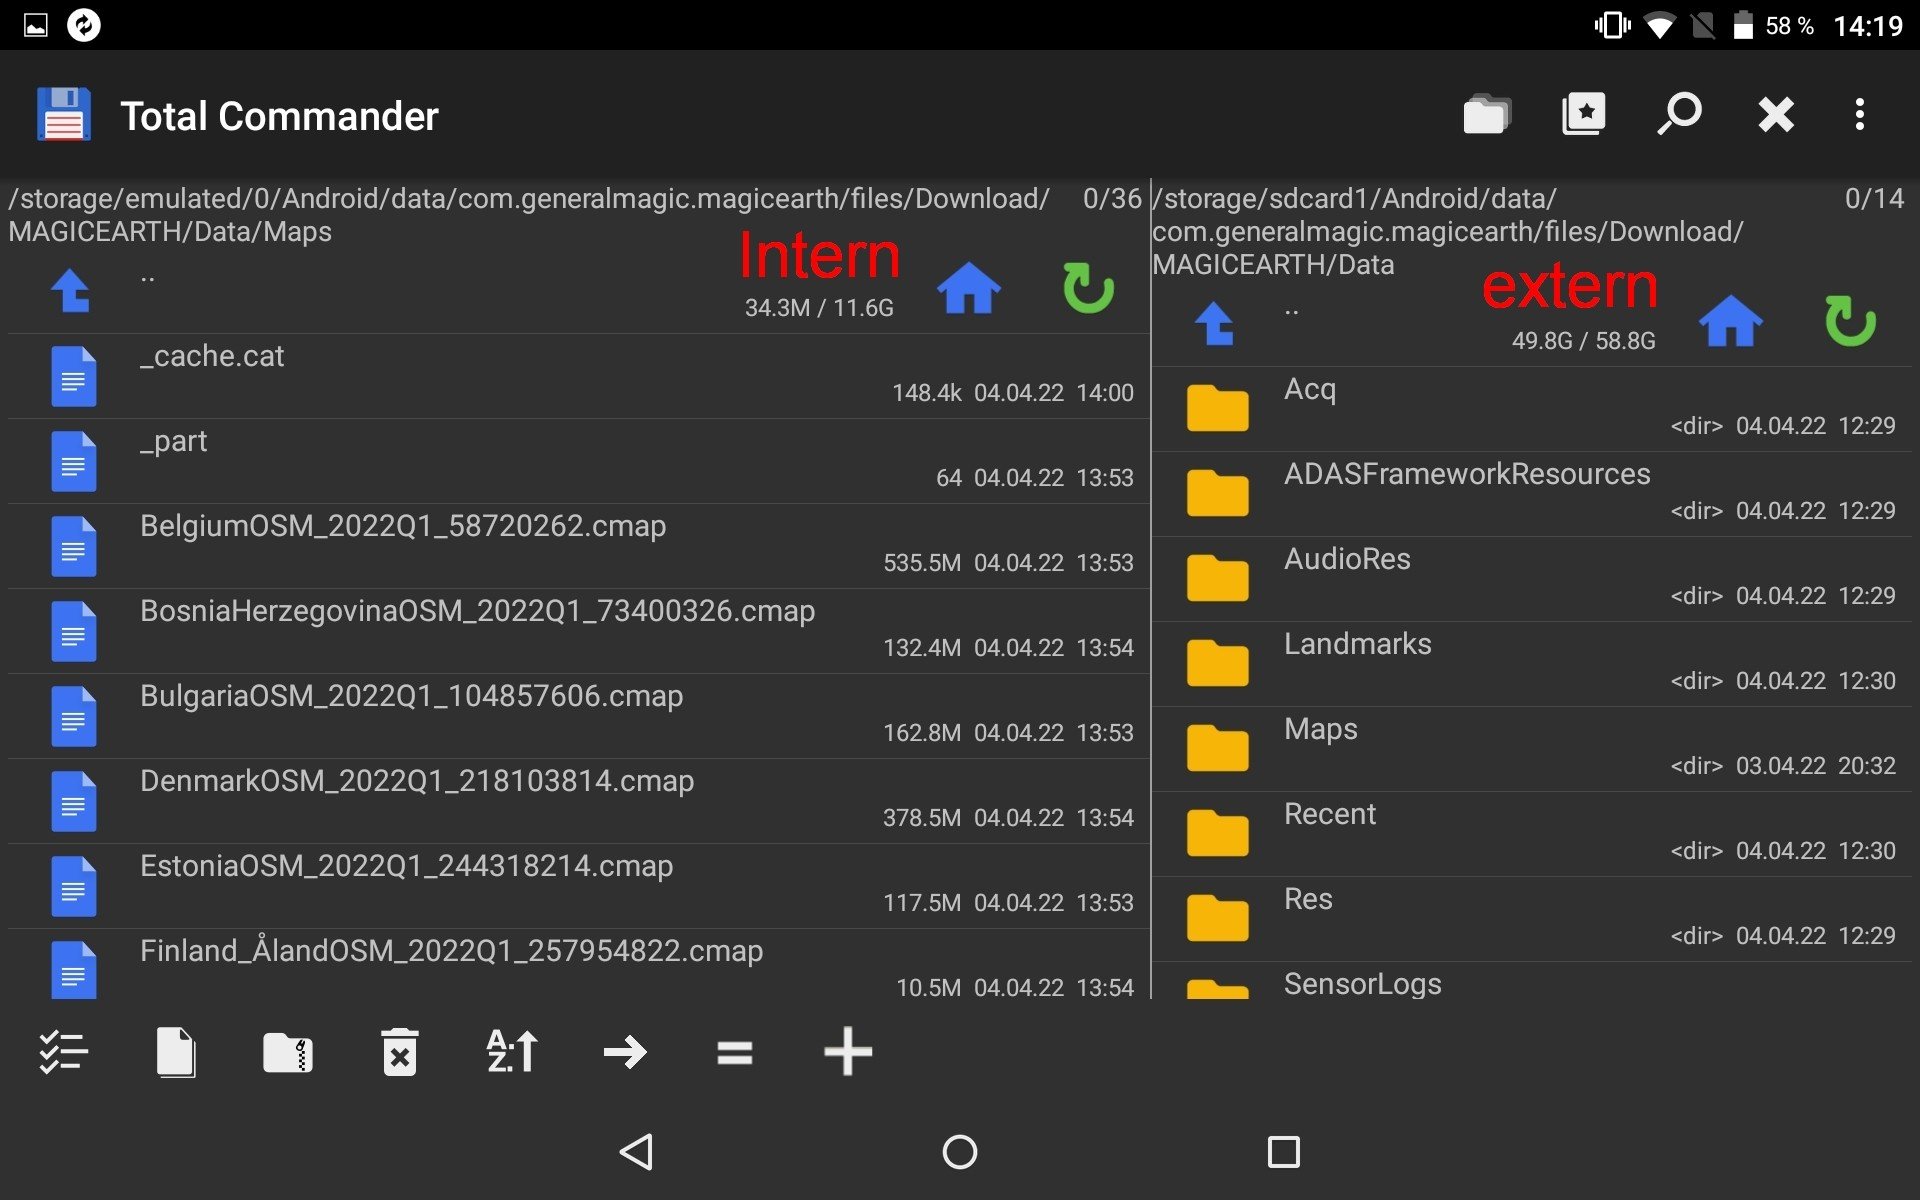The height and width of the screenshot is (1200, 1920).
Task: Select DenmarkOSM_2022Q1_218103814.cmap file
Action: pos(578,801)
